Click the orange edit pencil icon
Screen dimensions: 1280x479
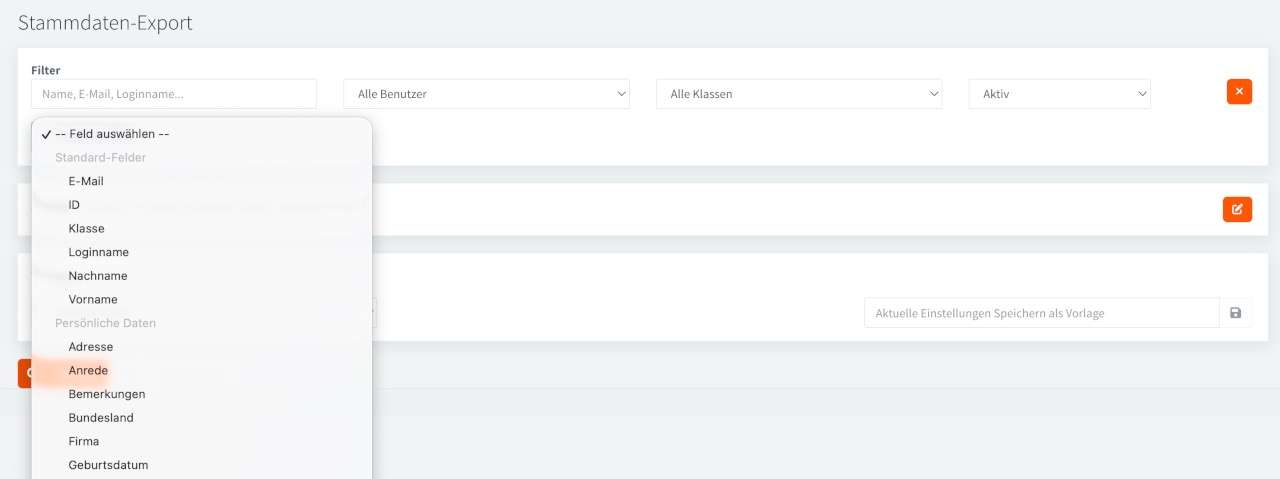click(x=1237, y=209)
